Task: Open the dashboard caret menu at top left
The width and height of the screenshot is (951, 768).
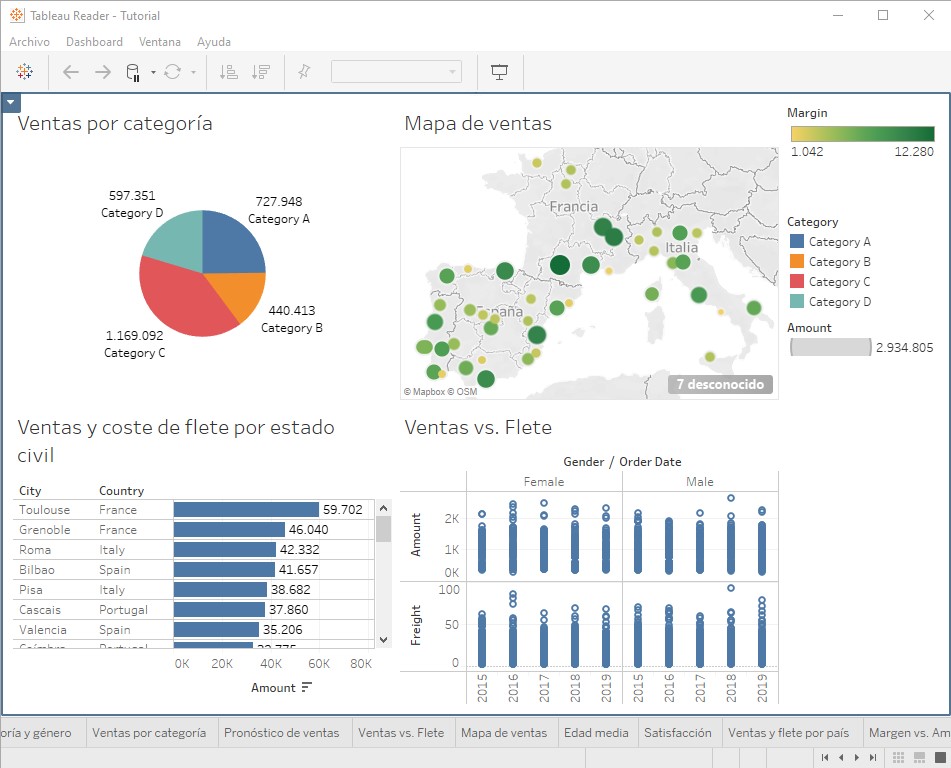Action: pyautogui.click(x=10, y=102)
